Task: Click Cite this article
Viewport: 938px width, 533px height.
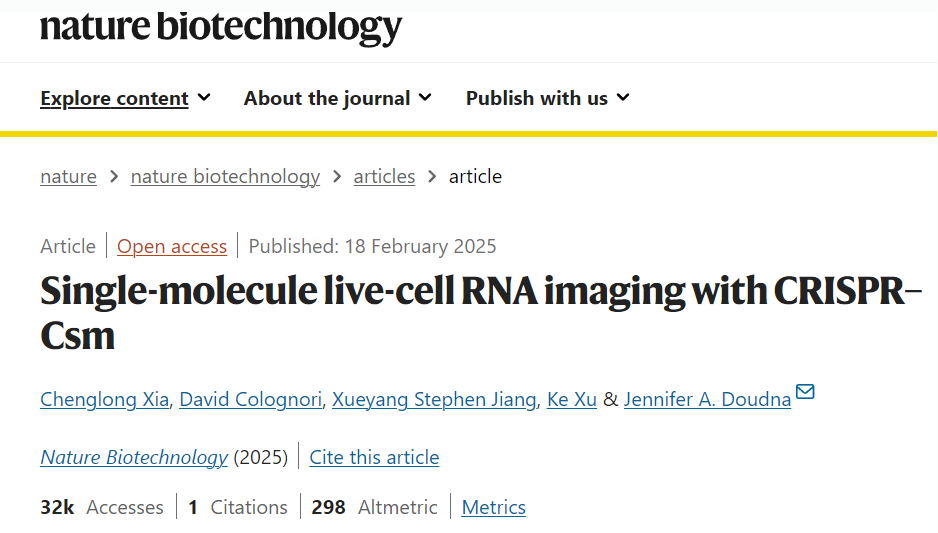Action: [374, 458]
